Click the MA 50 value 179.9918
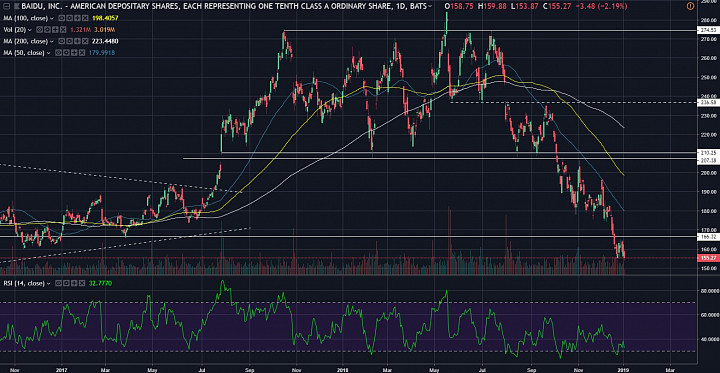The height and width of the screenshot is (373, 720). 102,53
